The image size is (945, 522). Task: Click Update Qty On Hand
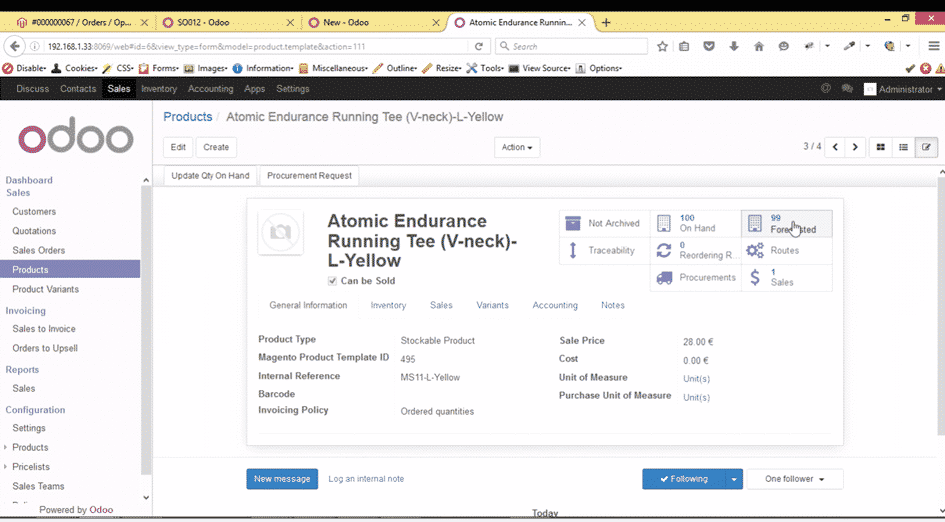click(x=210, y=176)
